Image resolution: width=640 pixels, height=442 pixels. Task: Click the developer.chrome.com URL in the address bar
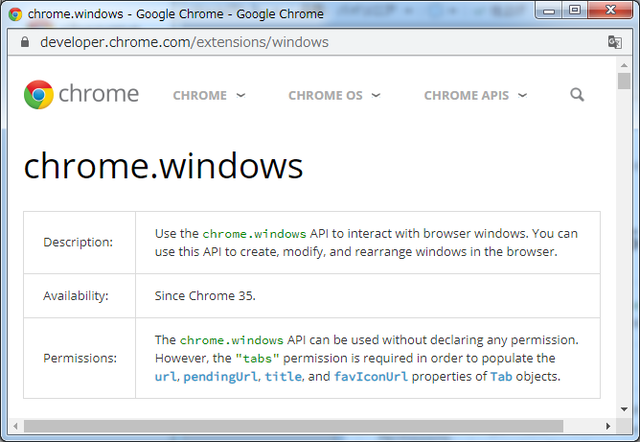coord(184,42)
